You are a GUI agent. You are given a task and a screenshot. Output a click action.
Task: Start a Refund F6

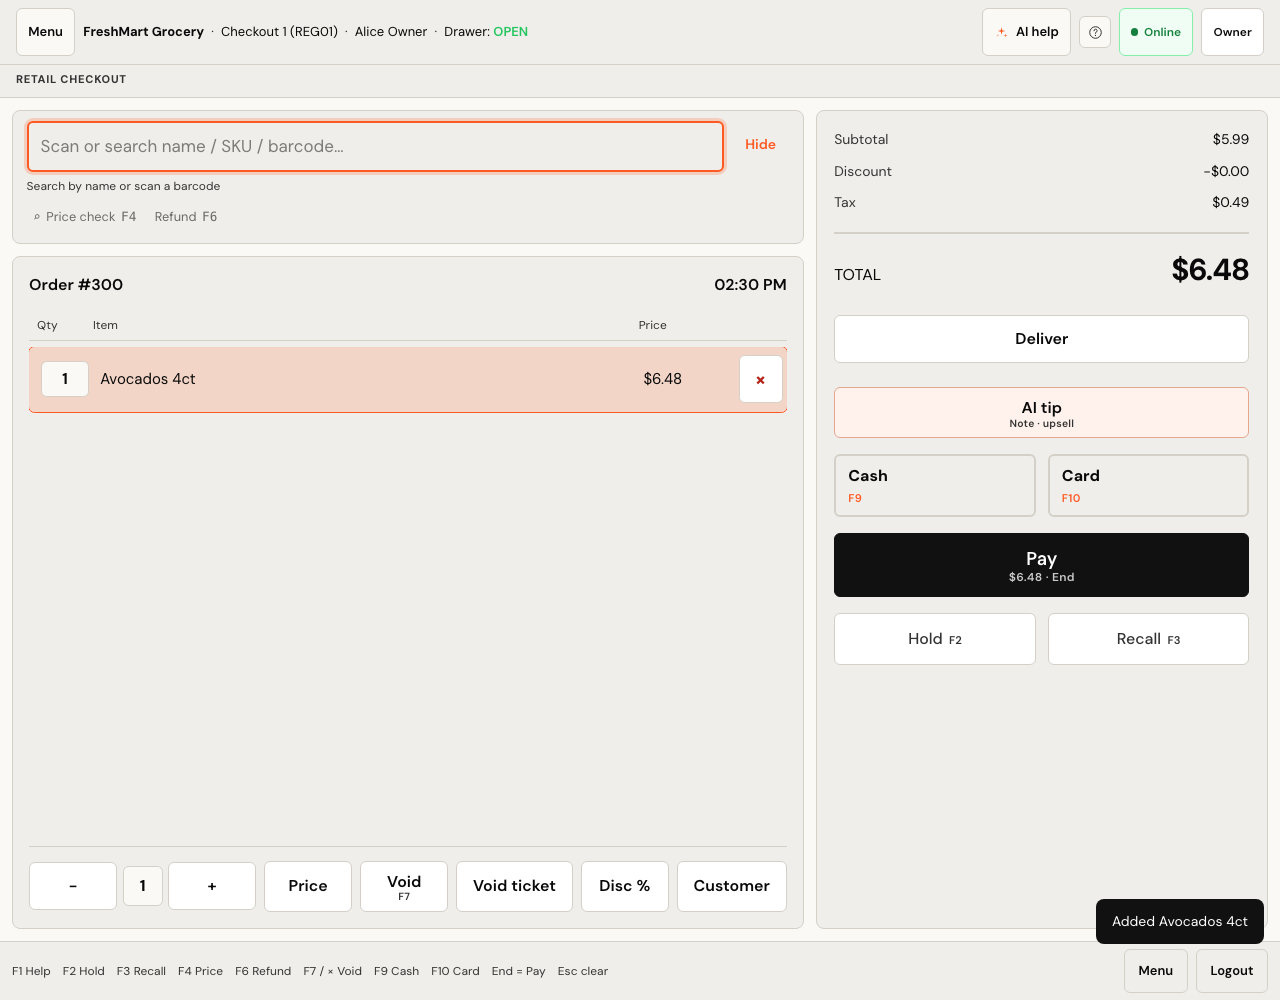click(x=186, y=217)
